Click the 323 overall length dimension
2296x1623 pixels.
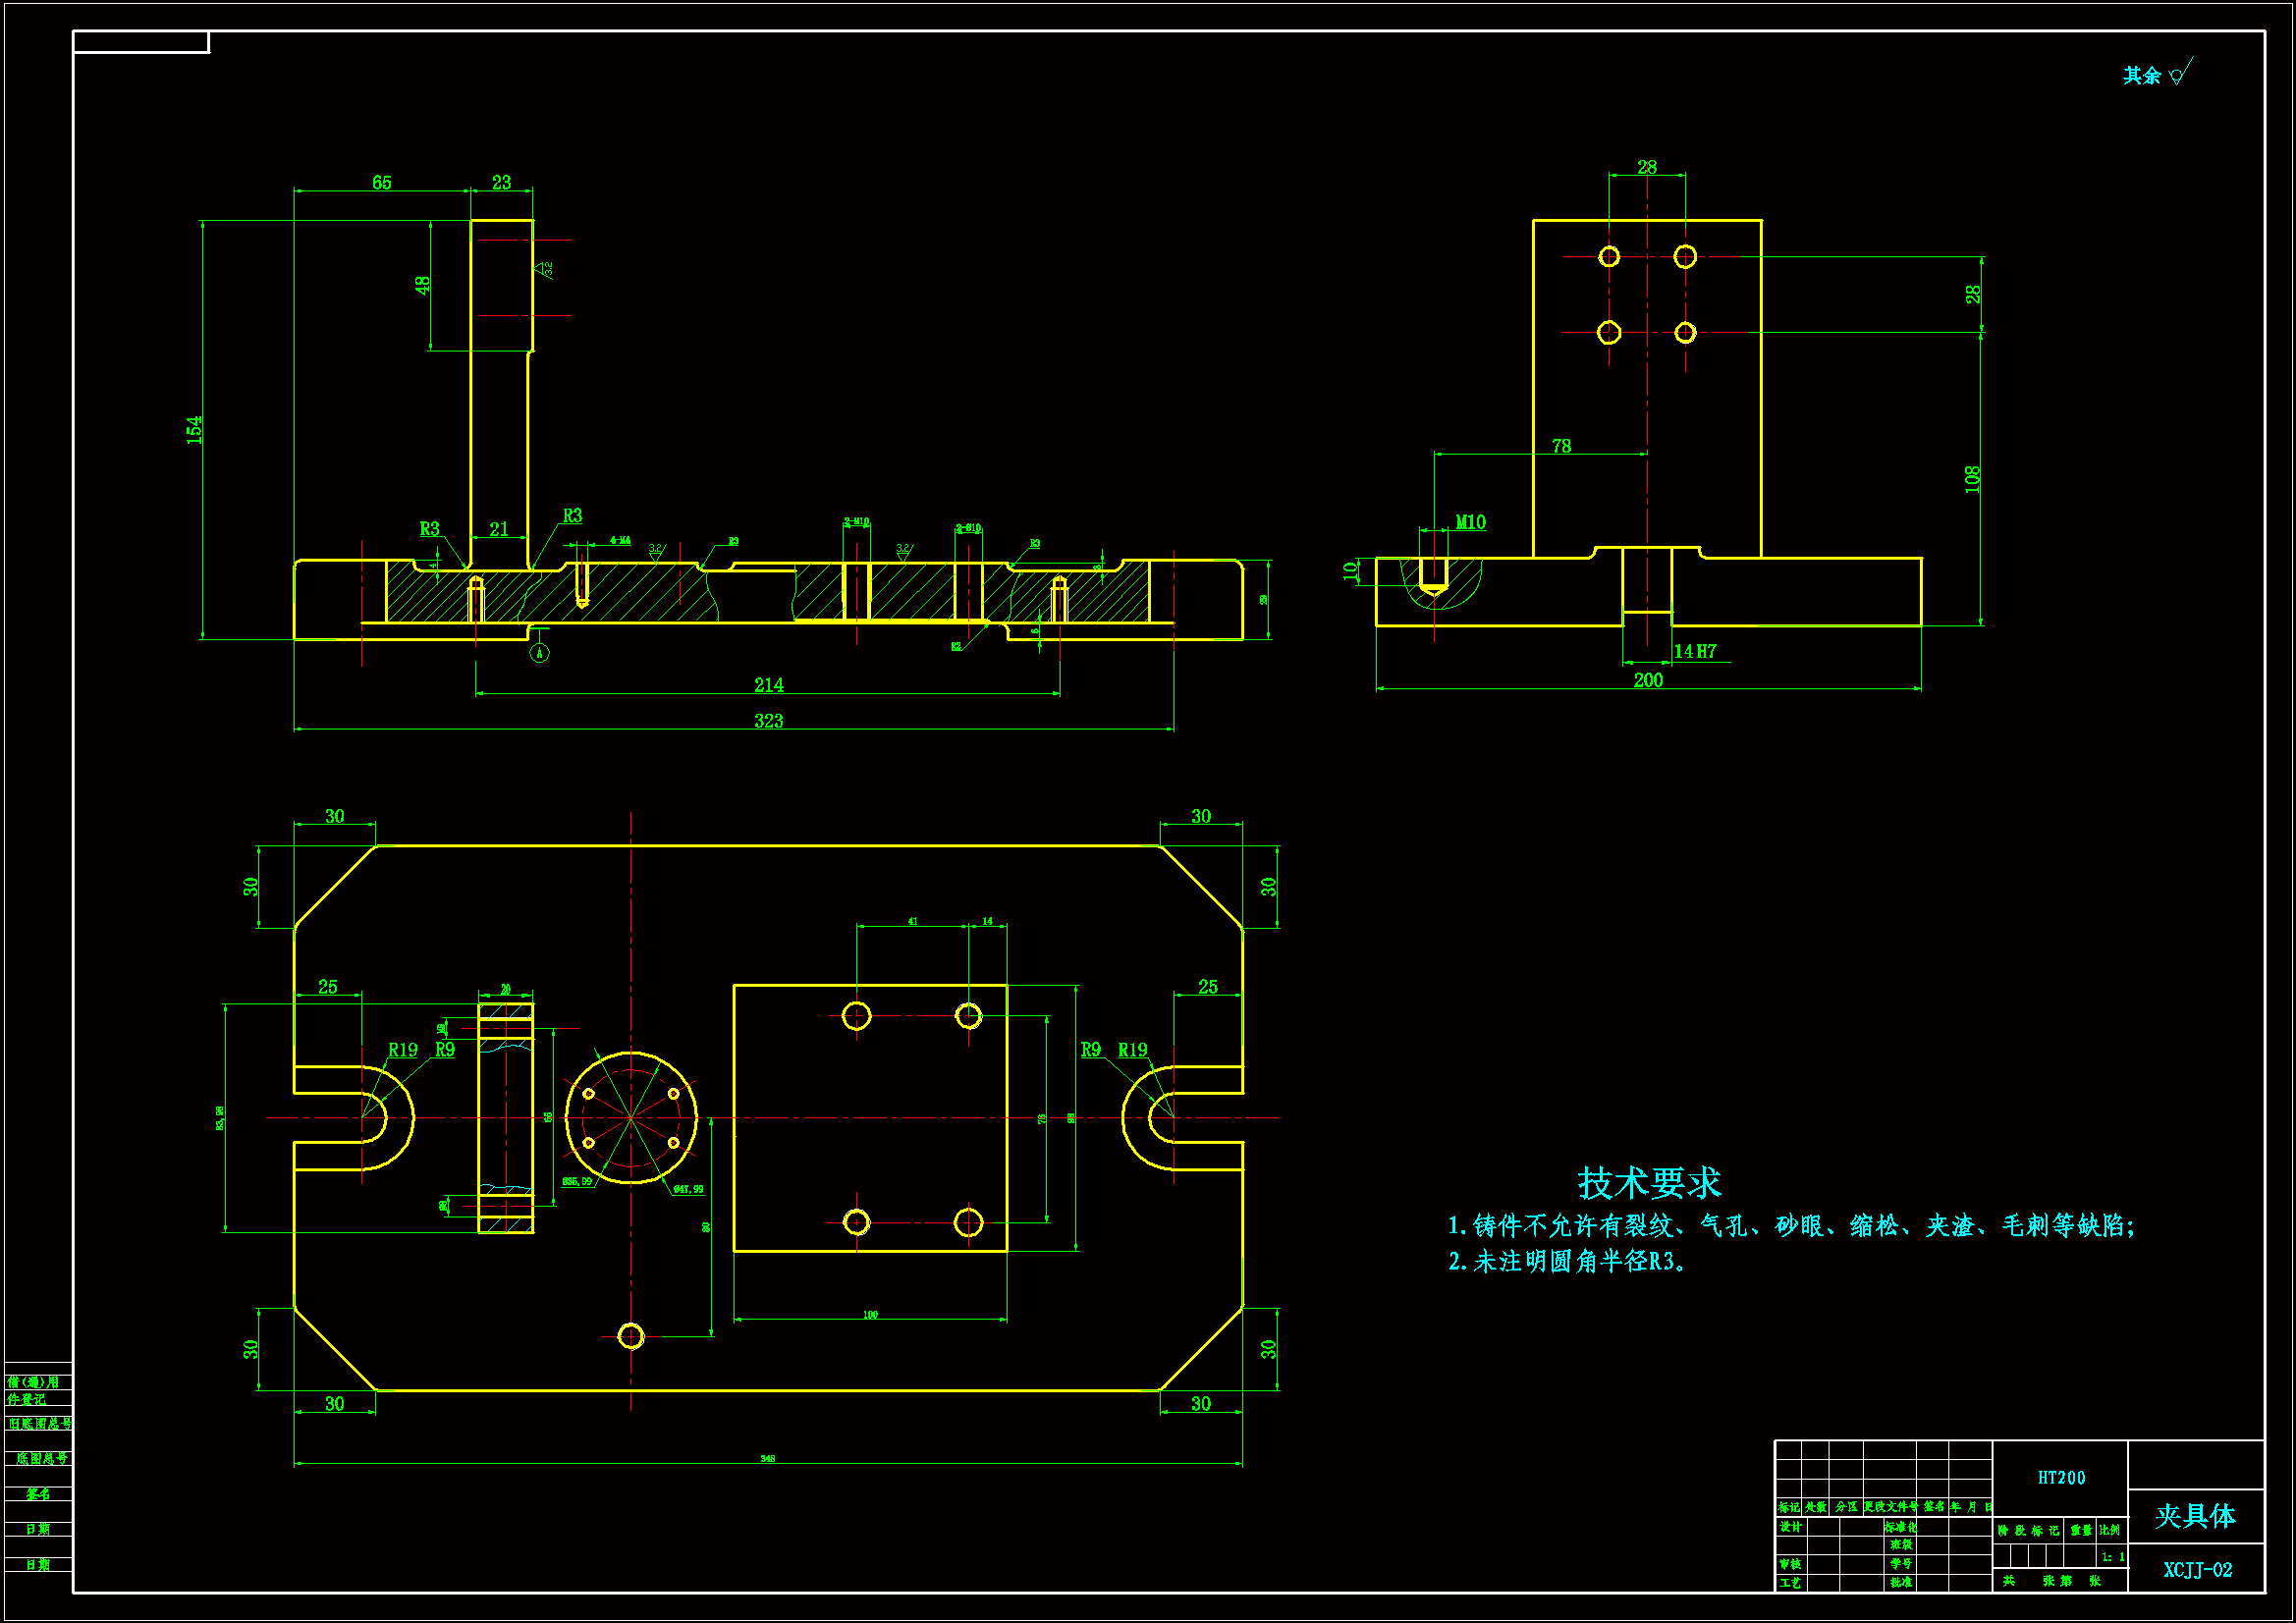tap(768, 721)
